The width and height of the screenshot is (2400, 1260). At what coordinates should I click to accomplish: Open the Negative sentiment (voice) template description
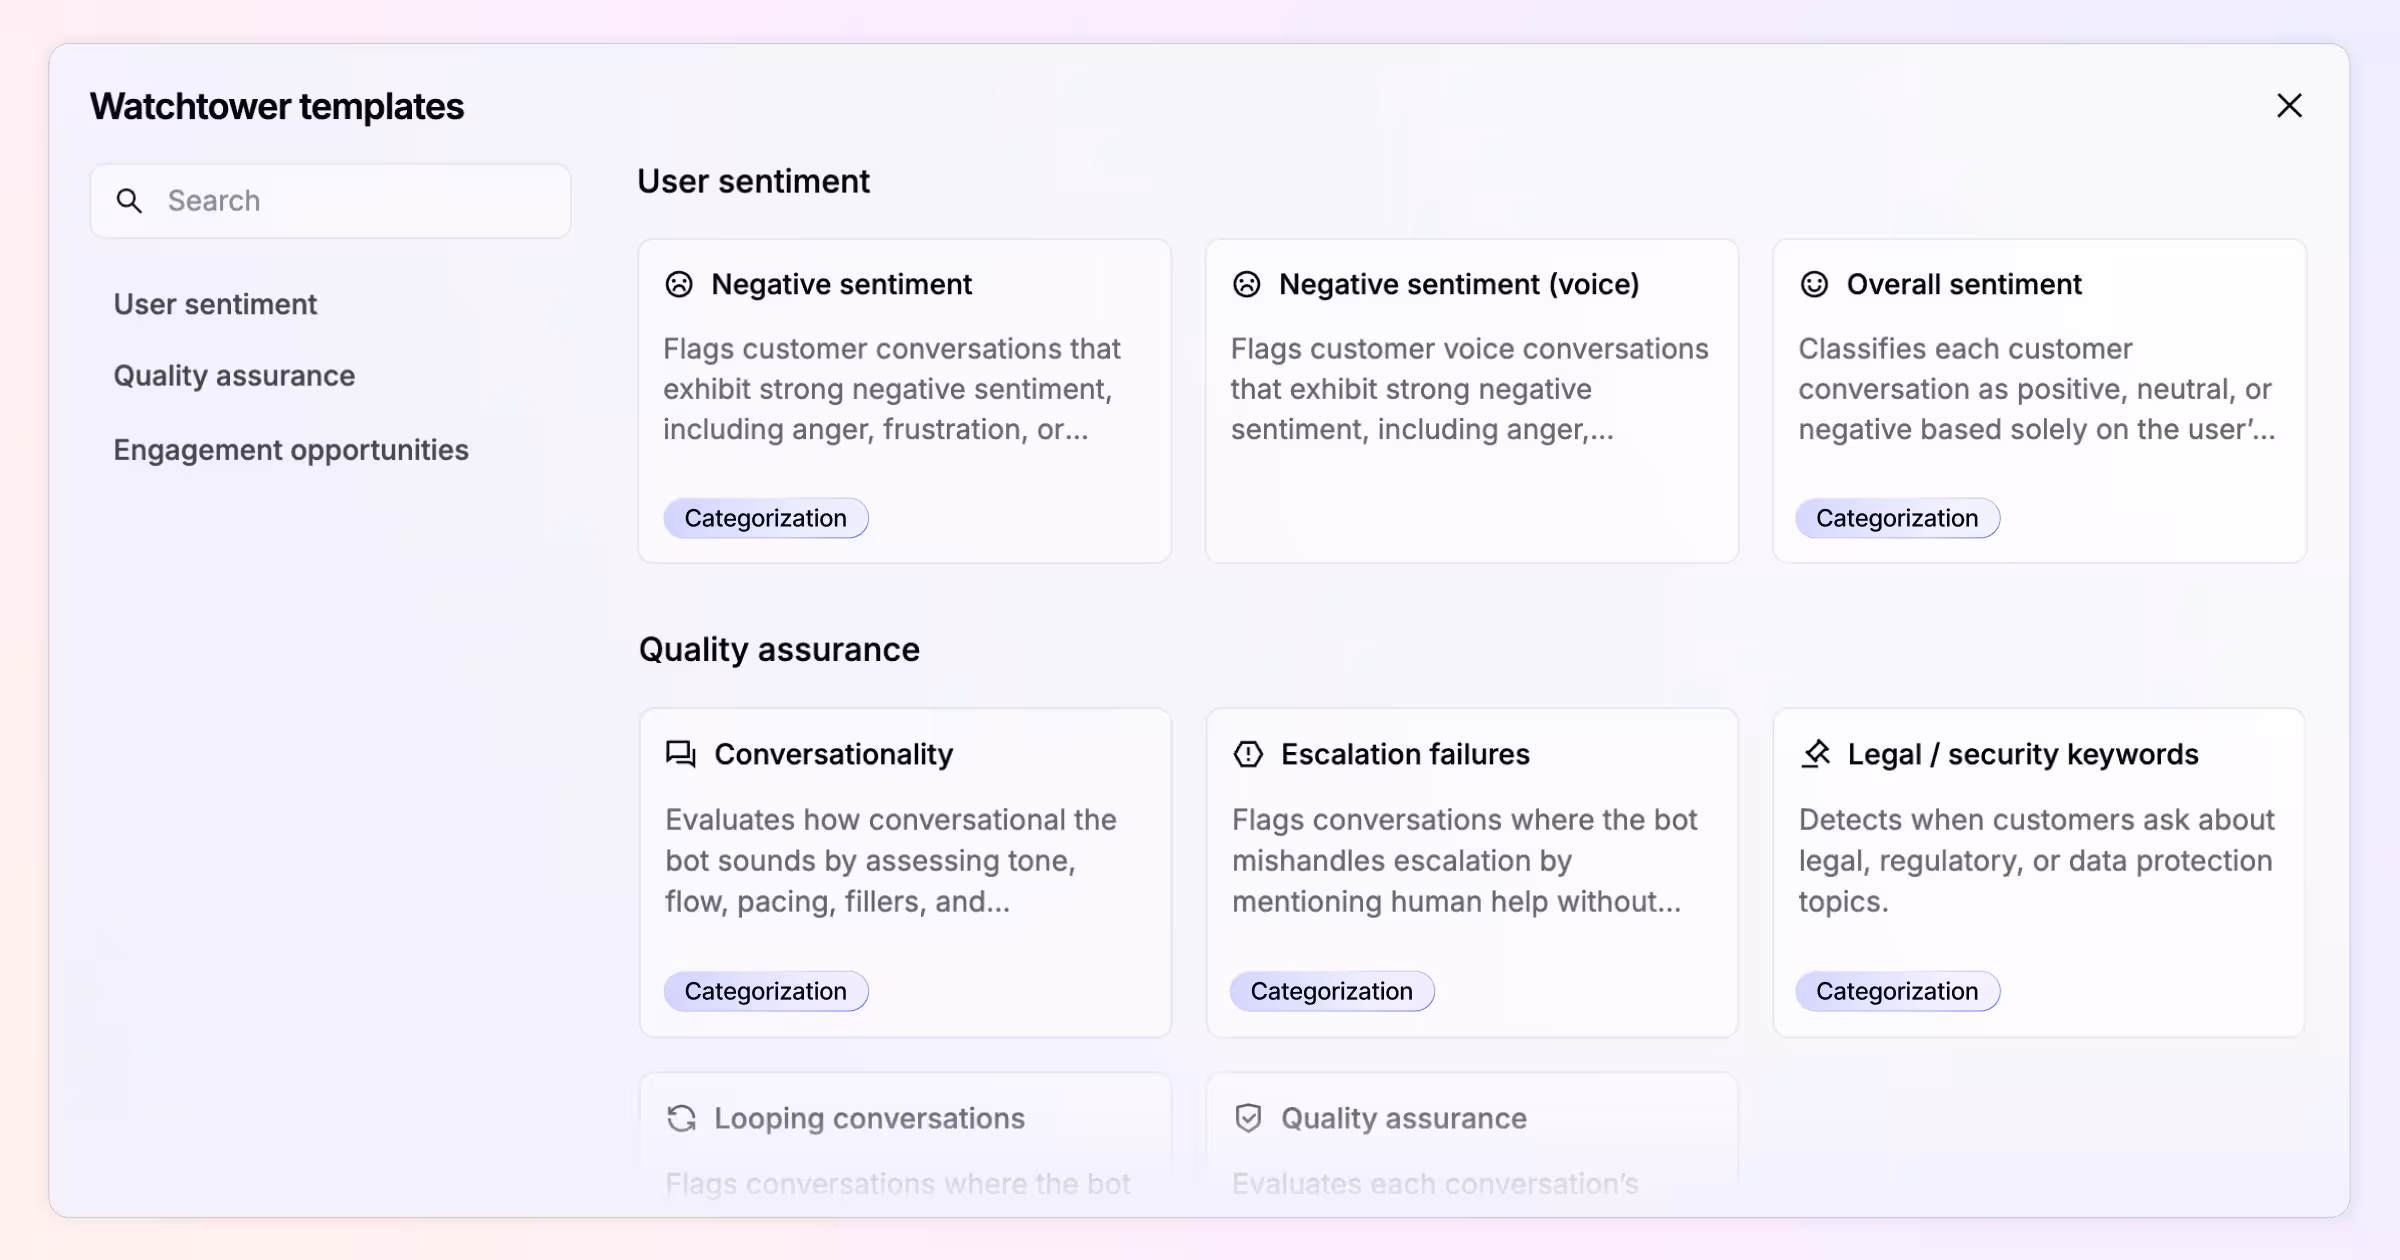point(1469,389)
